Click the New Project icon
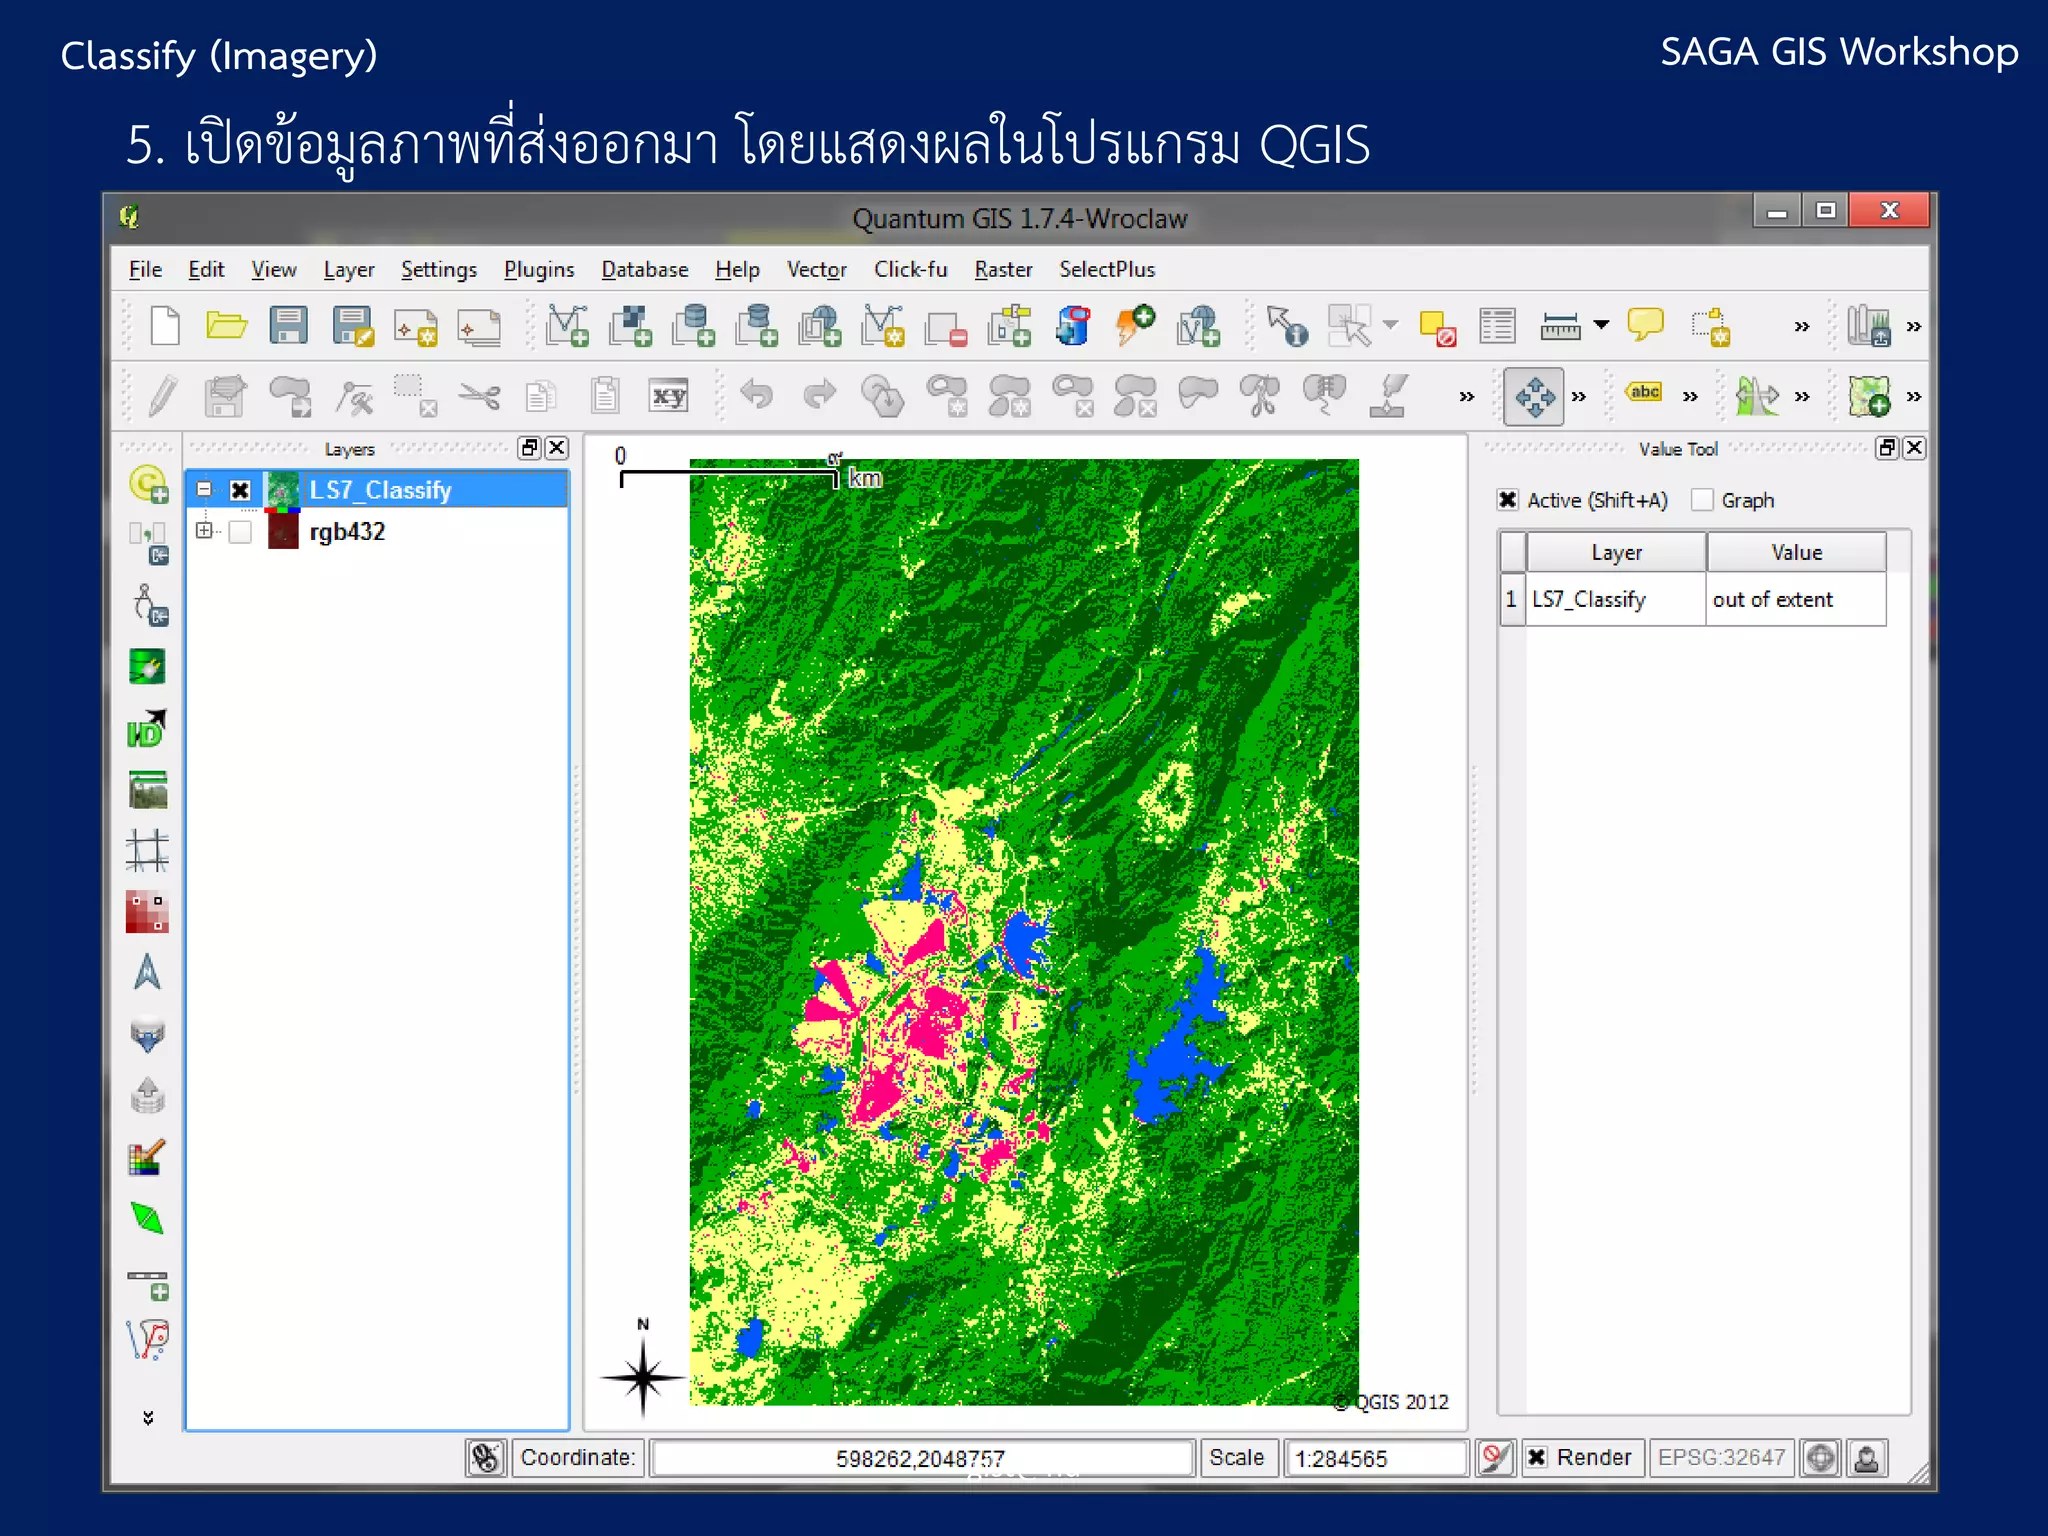2048x1536 pixels. pyautogui.click(x=165, y=326)
